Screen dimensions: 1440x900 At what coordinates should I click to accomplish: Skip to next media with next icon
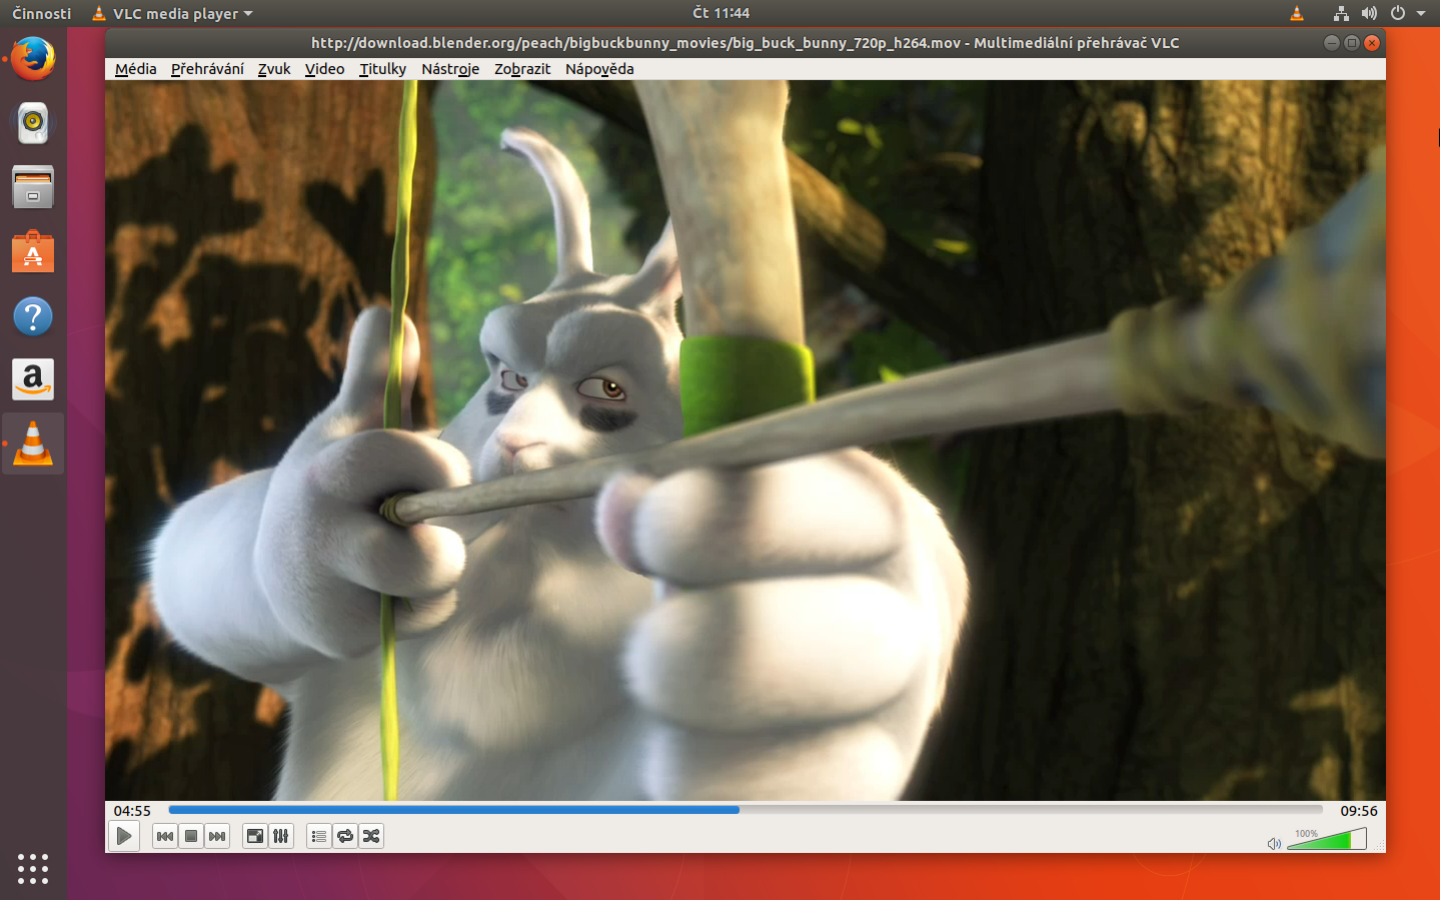217,836
